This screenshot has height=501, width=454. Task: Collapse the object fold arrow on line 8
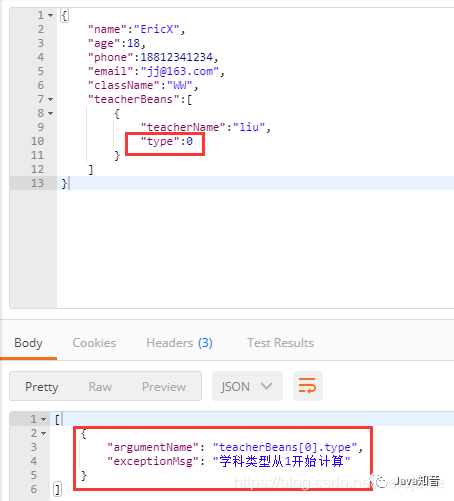click(x=51, y=113)
